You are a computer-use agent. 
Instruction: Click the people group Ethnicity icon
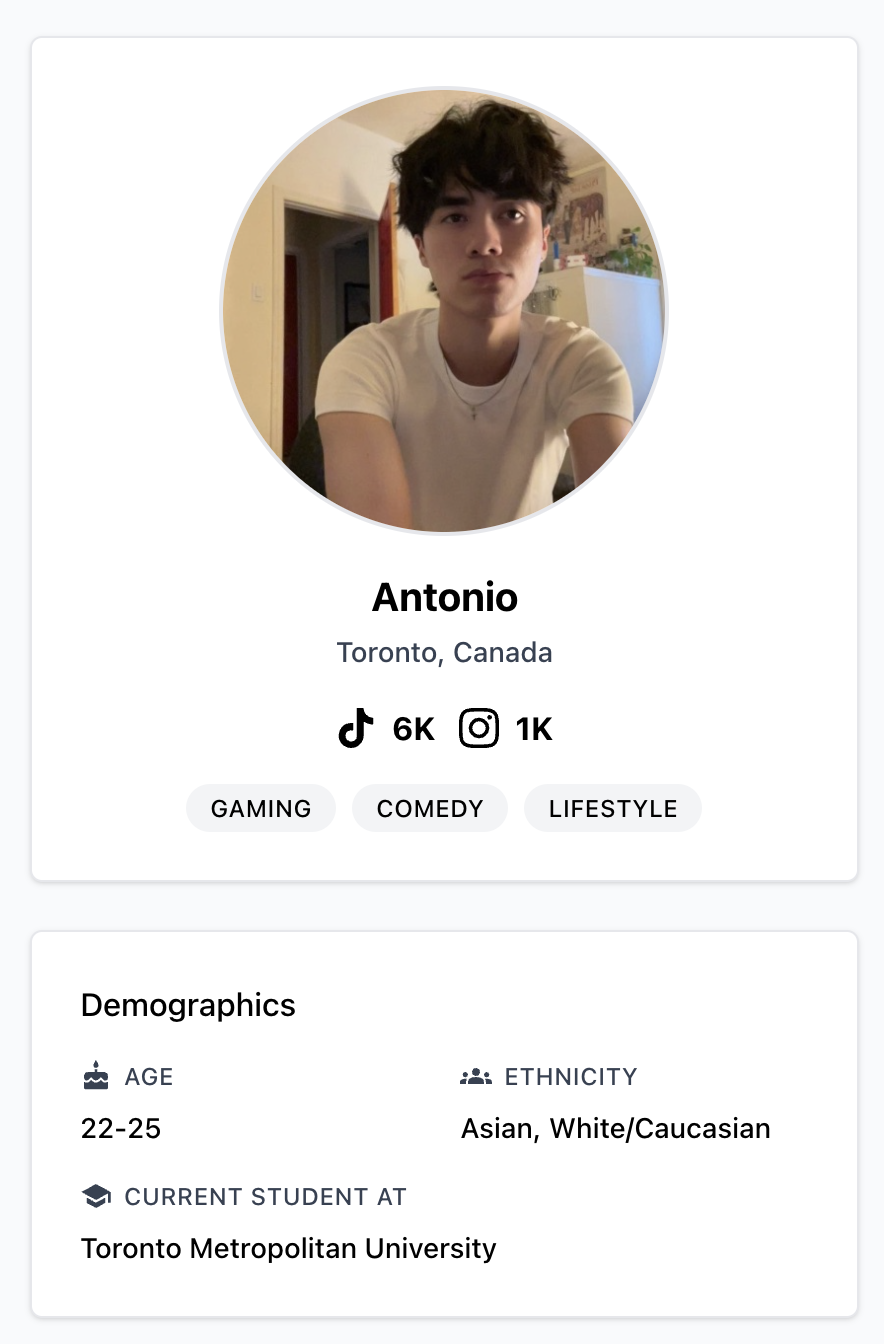tap(476, 1077)
